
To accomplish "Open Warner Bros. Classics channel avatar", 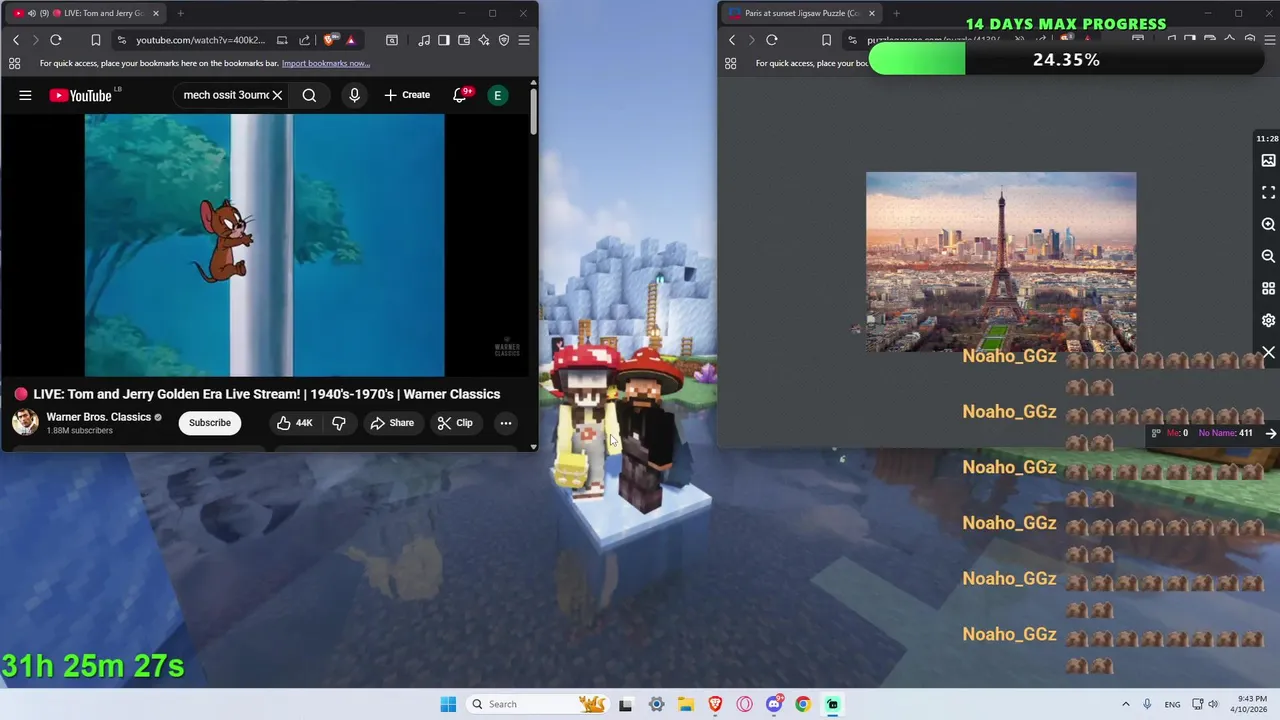I will 25,422.
